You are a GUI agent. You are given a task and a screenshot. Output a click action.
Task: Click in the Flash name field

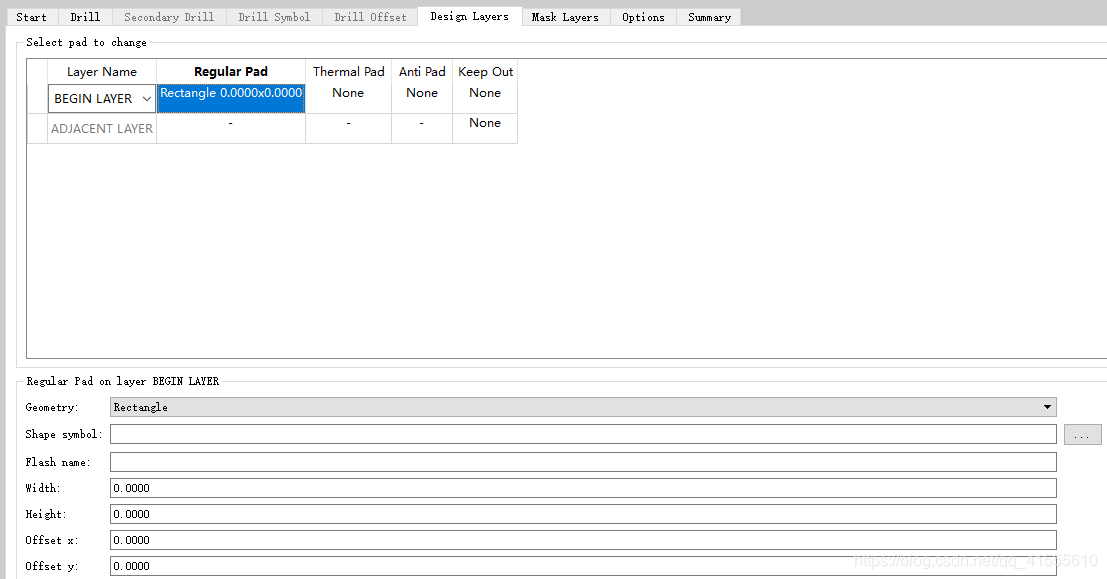pos(582,462)
